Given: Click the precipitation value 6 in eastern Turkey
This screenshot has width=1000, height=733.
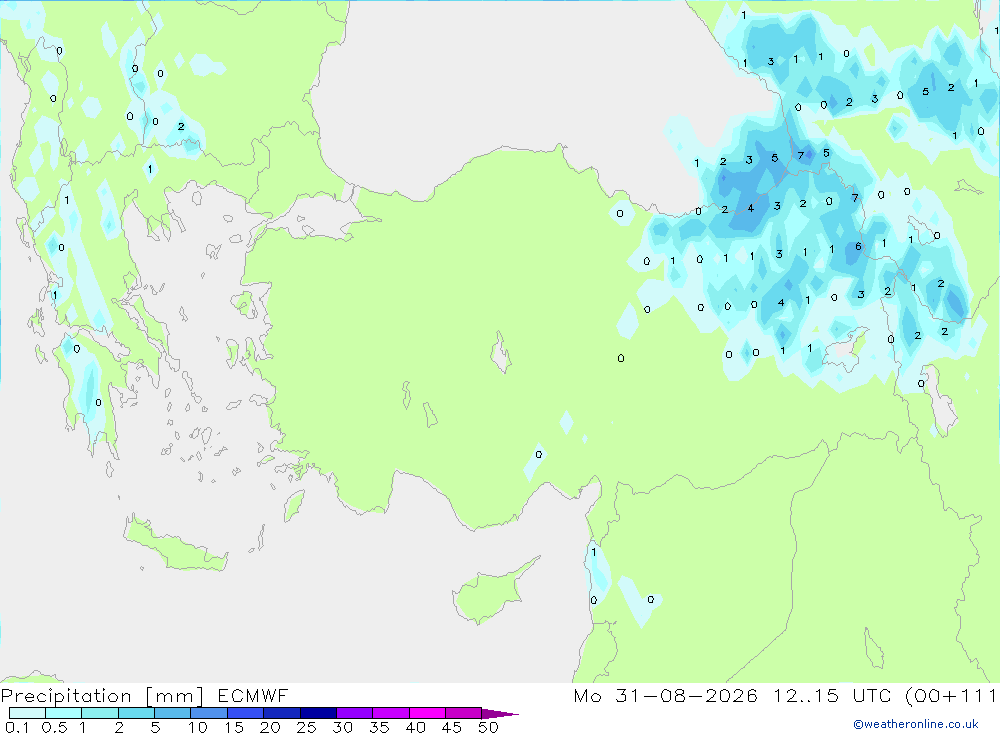Looking at the screenshot, I should (858, 246).
